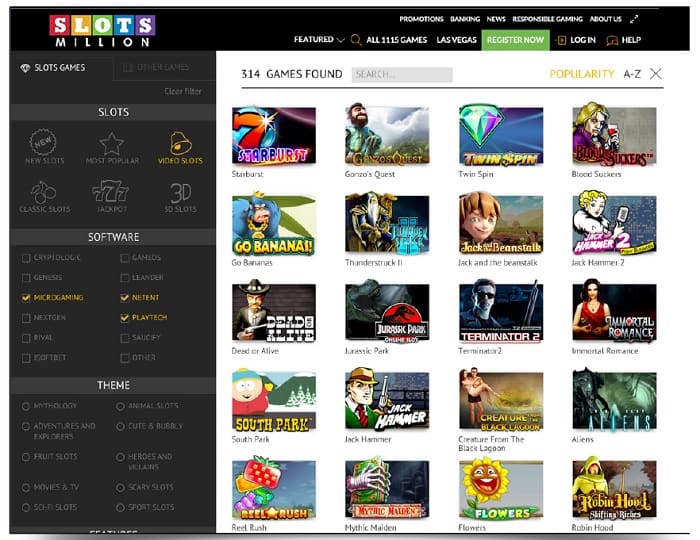Image resolution: width=700 pixels, height=540 pixels.
Task: Expand the Featured dropdown menu
Action: point(319,40)
